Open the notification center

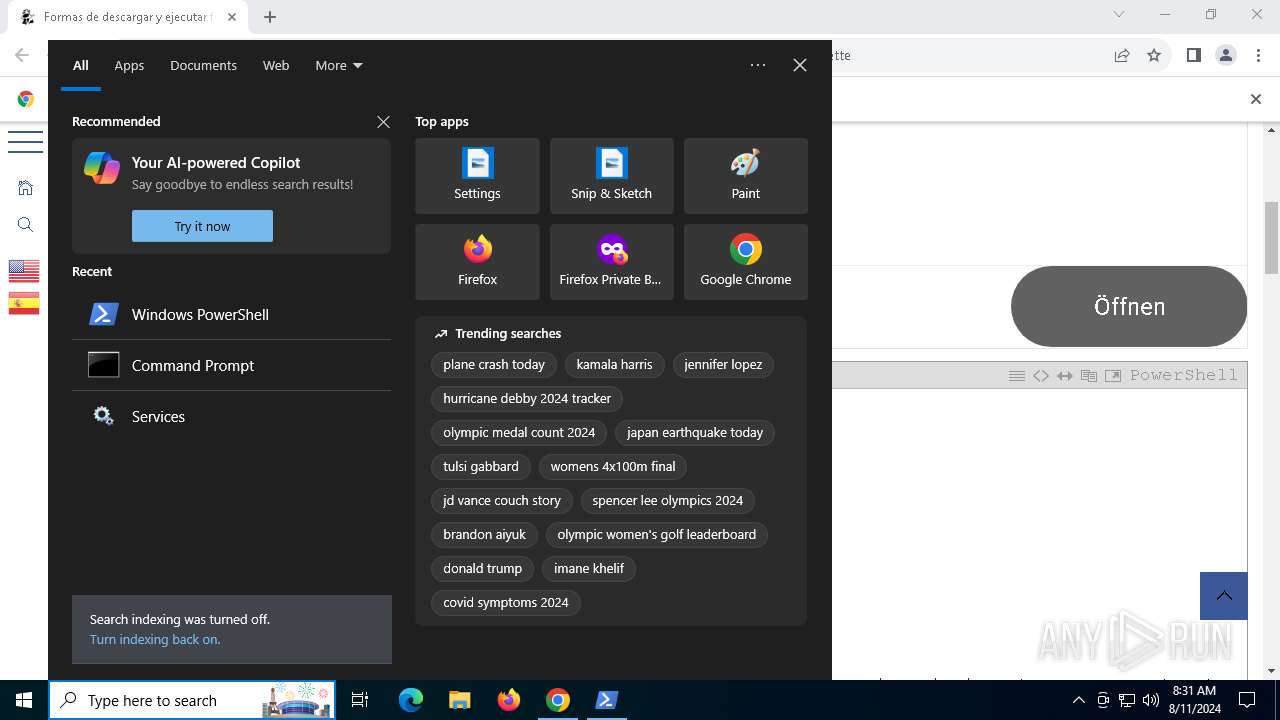1247,700
